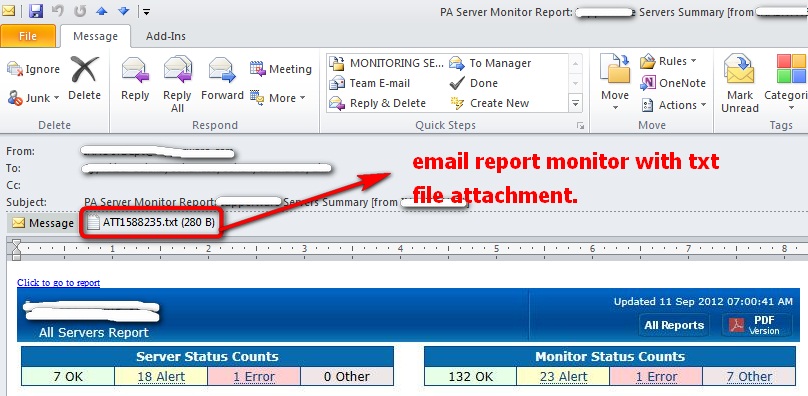Click the Outlook envelope icon in title bar

pos(9,10)
